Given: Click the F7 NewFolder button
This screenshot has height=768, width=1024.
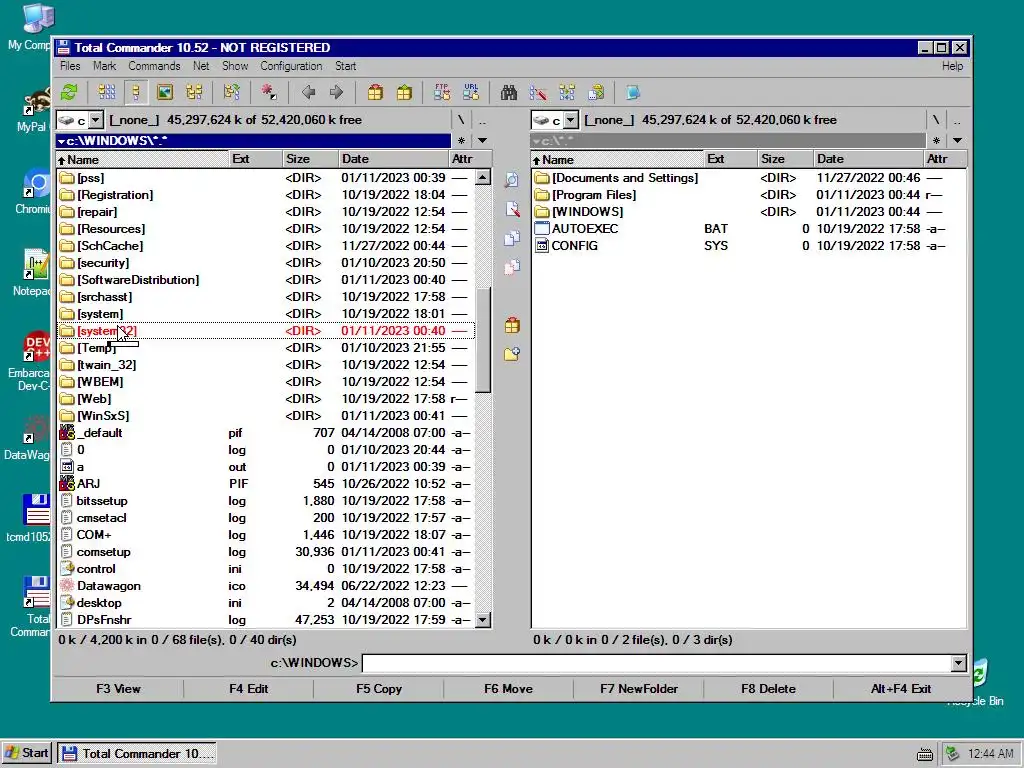Looking at the screenshot, I should tap(639, 689).
